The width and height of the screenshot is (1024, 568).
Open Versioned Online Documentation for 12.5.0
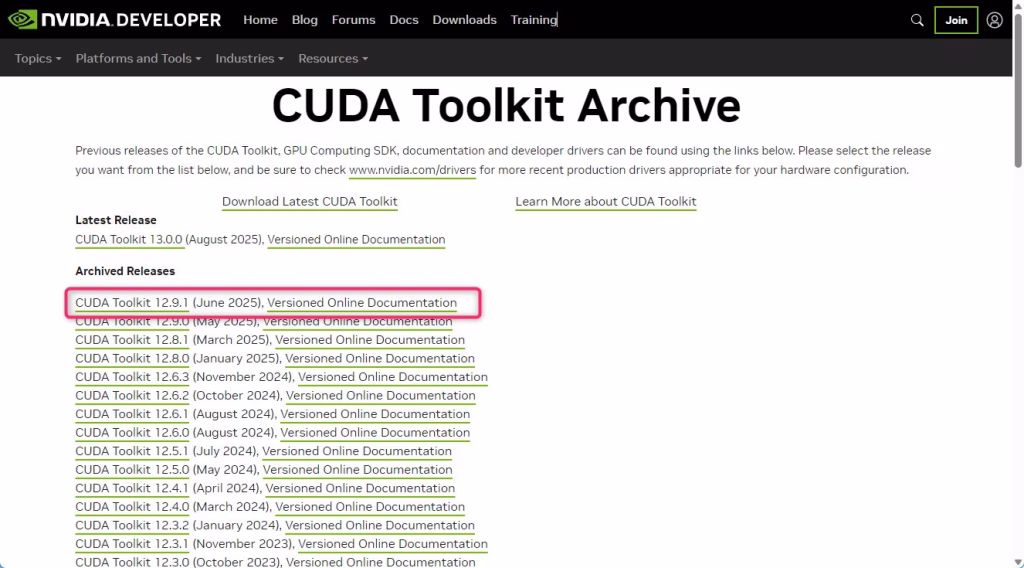pyautogui.click(x=357, y=470)
